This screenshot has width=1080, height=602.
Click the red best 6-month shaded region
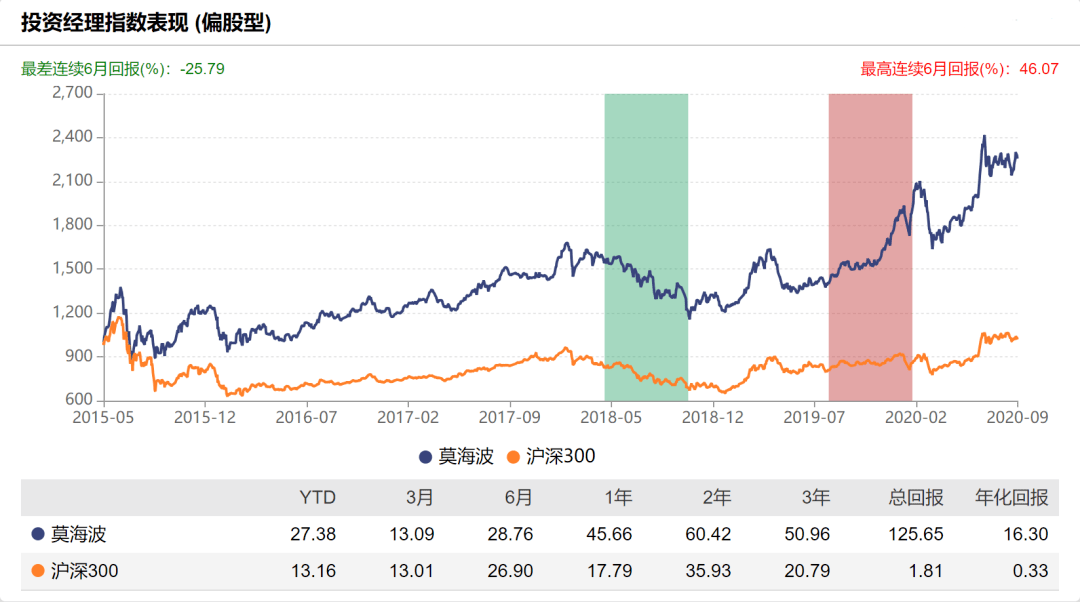871,247
